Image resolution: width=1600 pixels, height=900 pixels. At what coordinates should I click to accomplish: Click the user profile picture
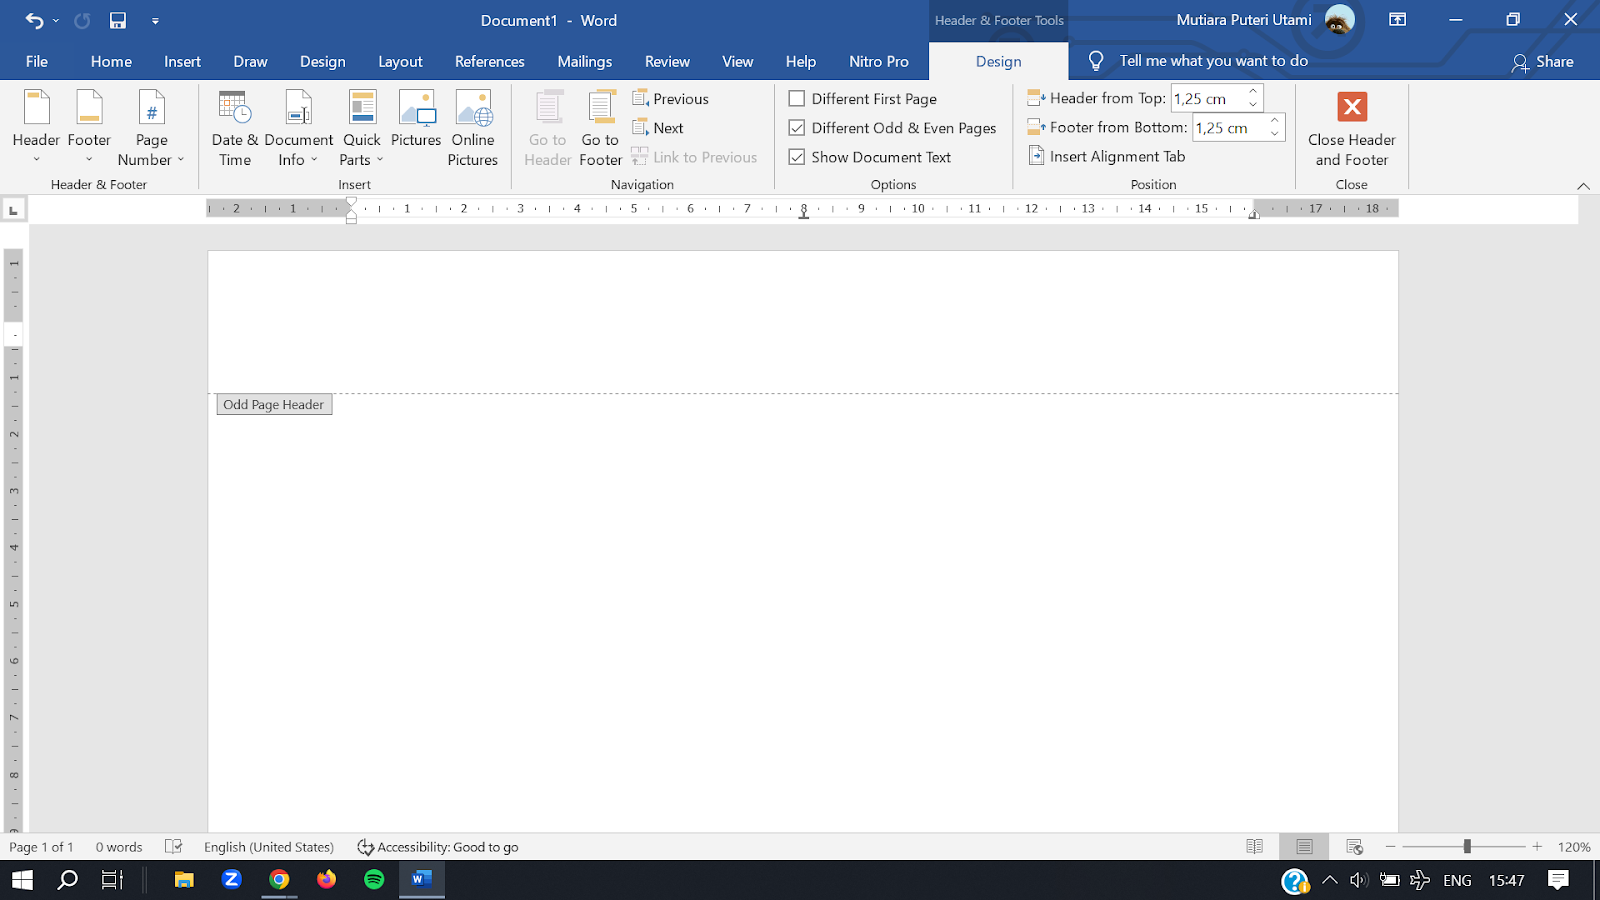(x=1339, y=19)
